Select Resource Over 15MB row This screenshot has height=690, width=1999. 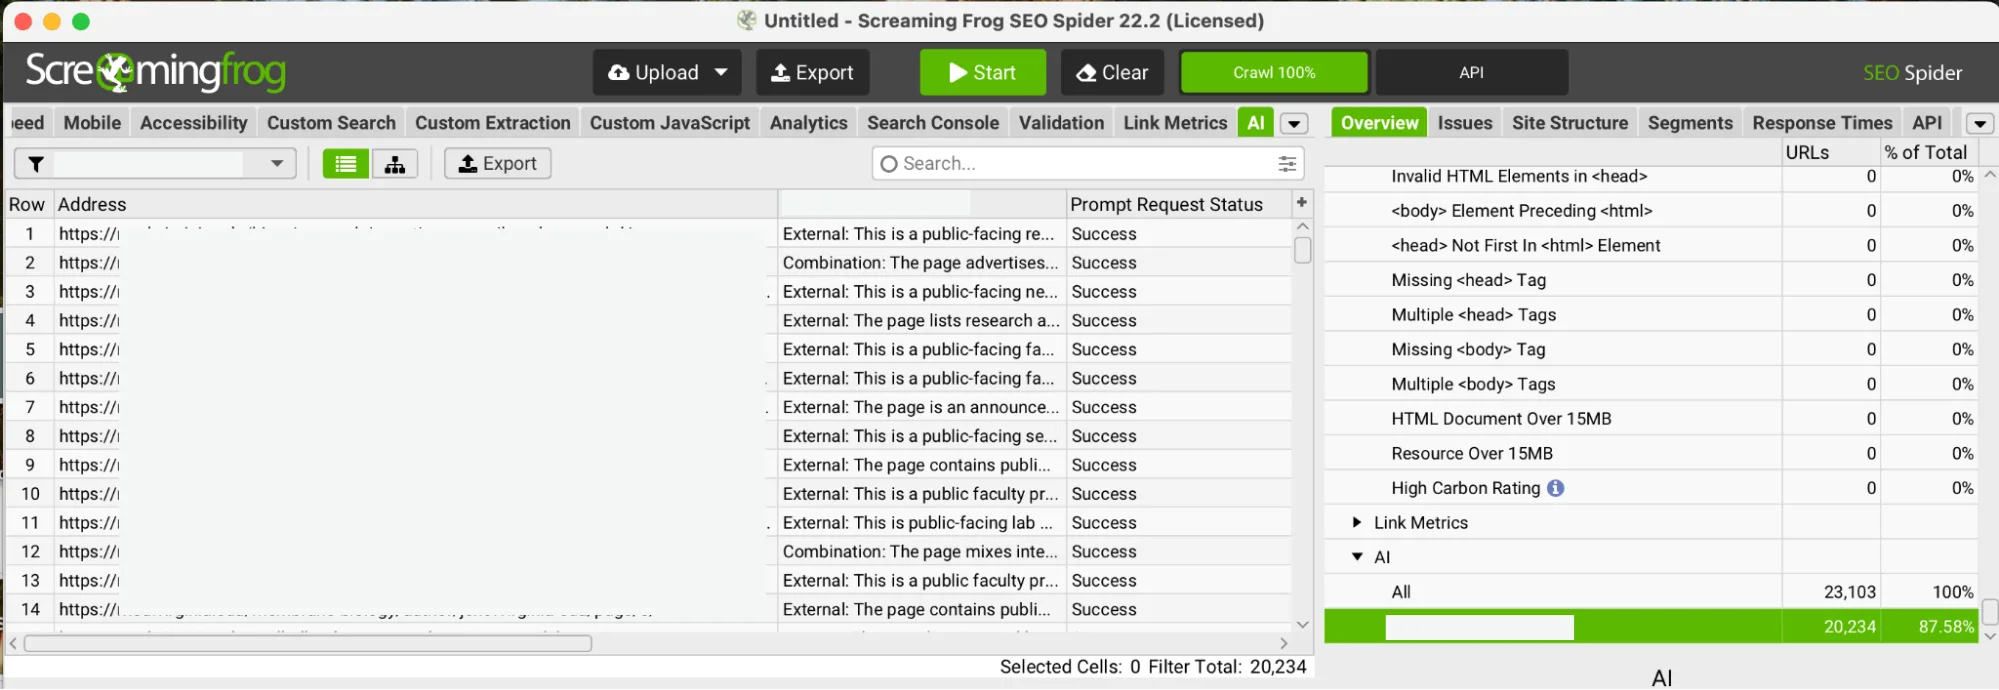click(x=1651, y=453)
